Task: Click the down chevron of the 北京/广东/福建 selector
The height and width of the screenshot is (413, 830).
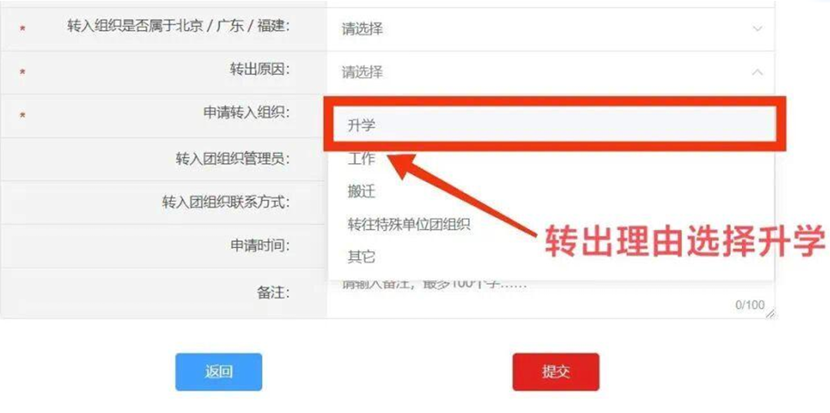Action: [x=757, y=29]
